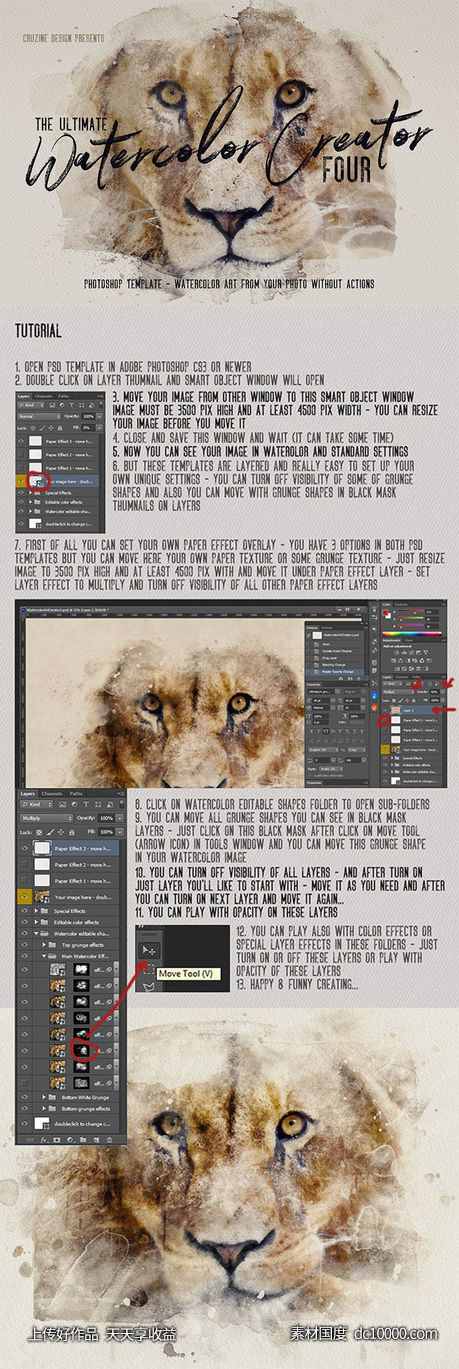Screen dimensions: 459x1369
Task: Toggle visibility of Your image here layer
Action: [24, 897]
